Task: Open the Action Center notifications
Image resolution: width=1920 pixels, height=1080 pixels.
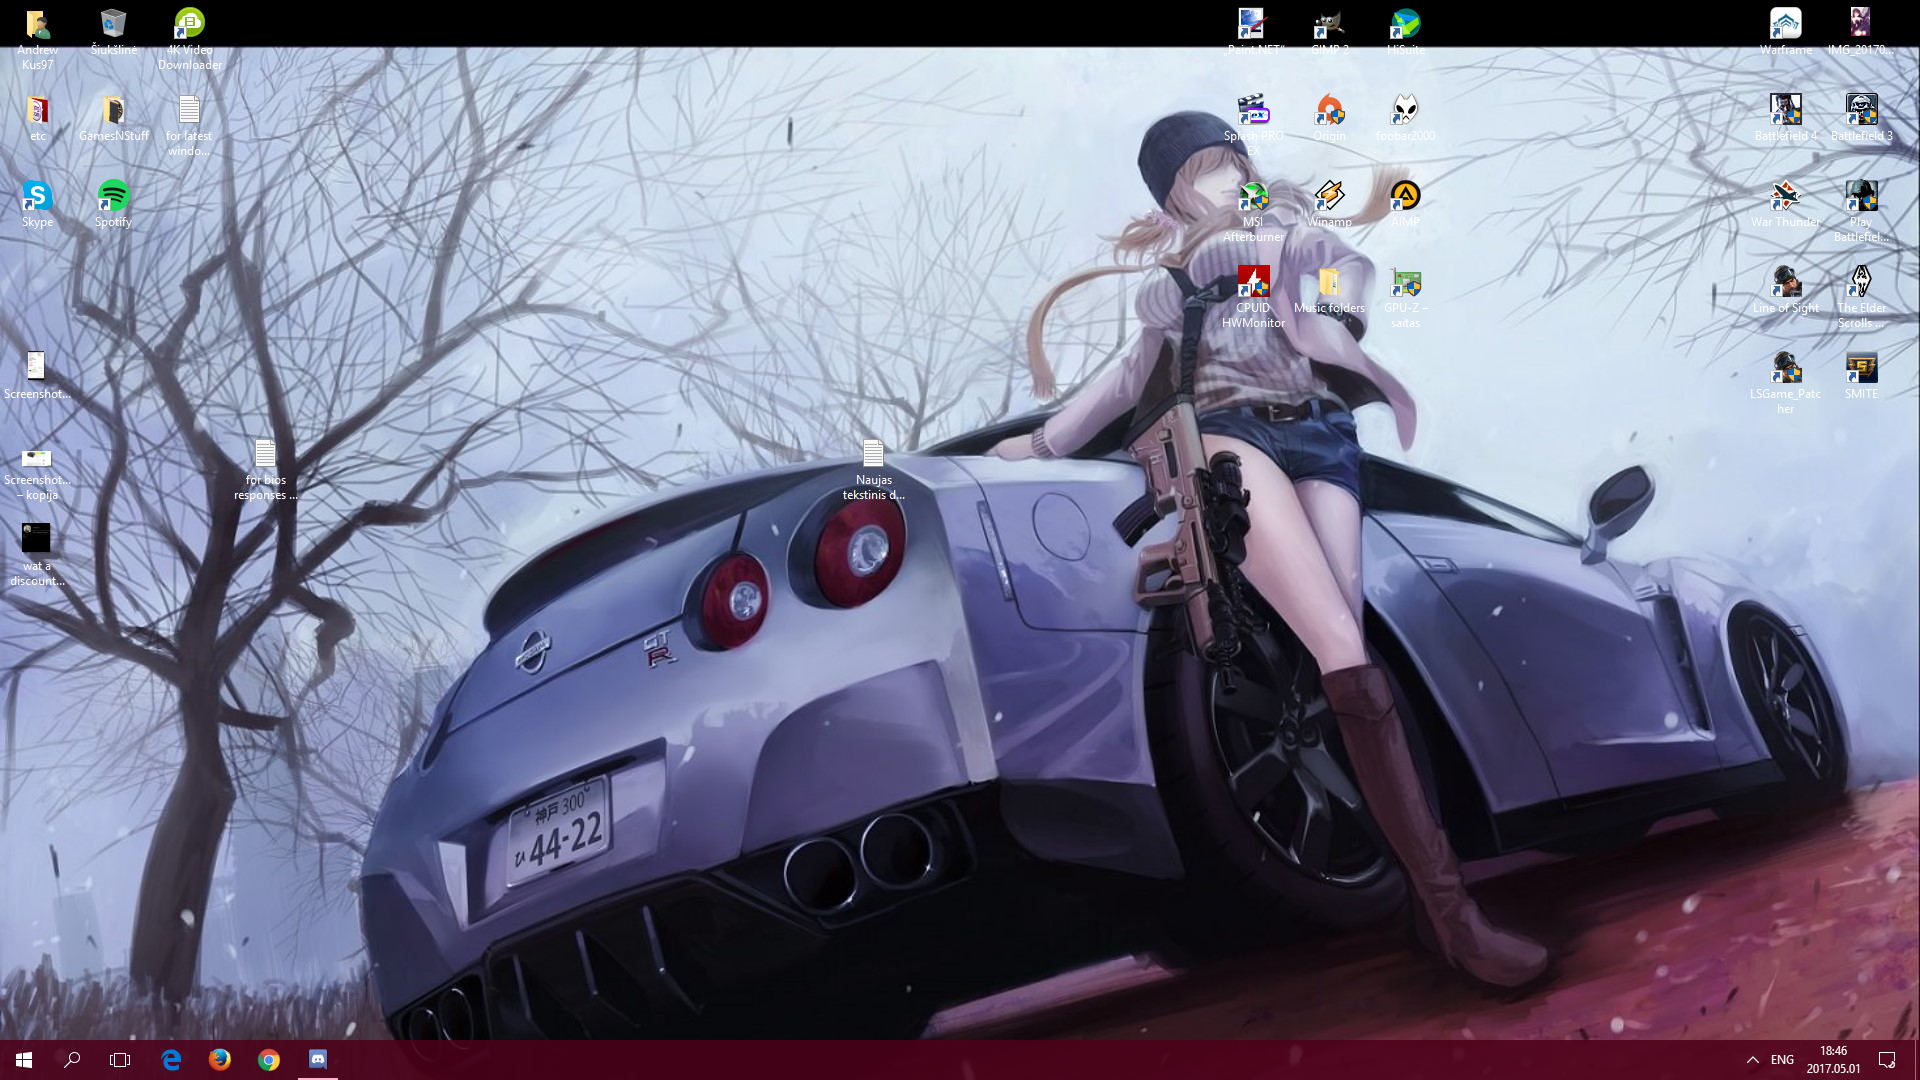Action: [x=1887, y=1060]
